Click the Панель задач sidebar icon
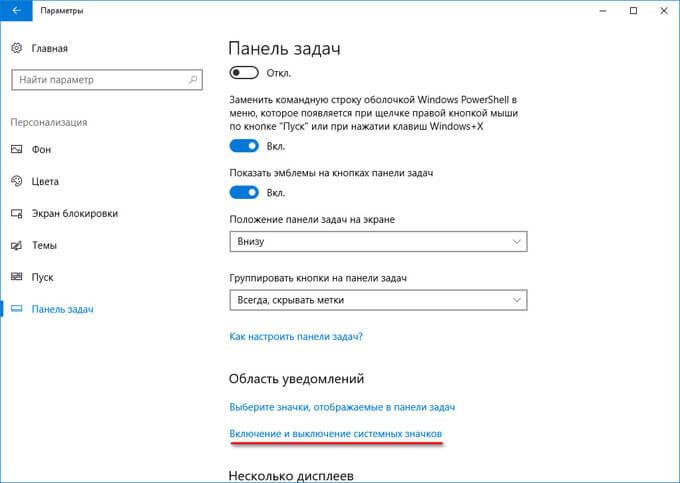The height and width of the screenshot is (483, 680). (16, 309)
